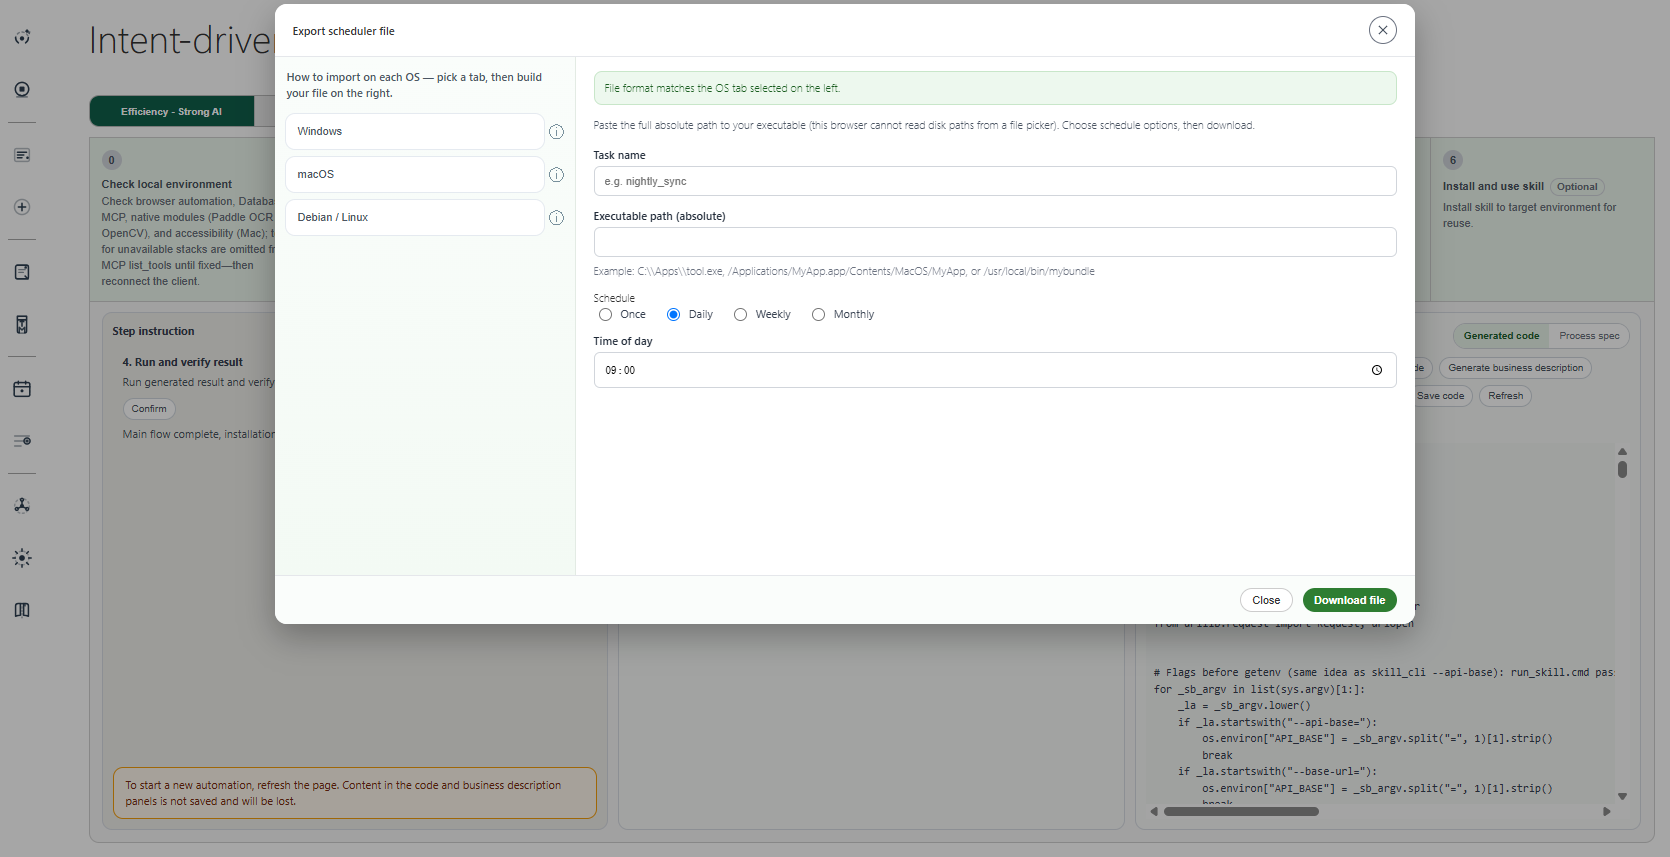The height and width of the screenshot is (857, 1670).
Task: Click the Close button in dialog footer
Action: click(x=1266, y=600)
